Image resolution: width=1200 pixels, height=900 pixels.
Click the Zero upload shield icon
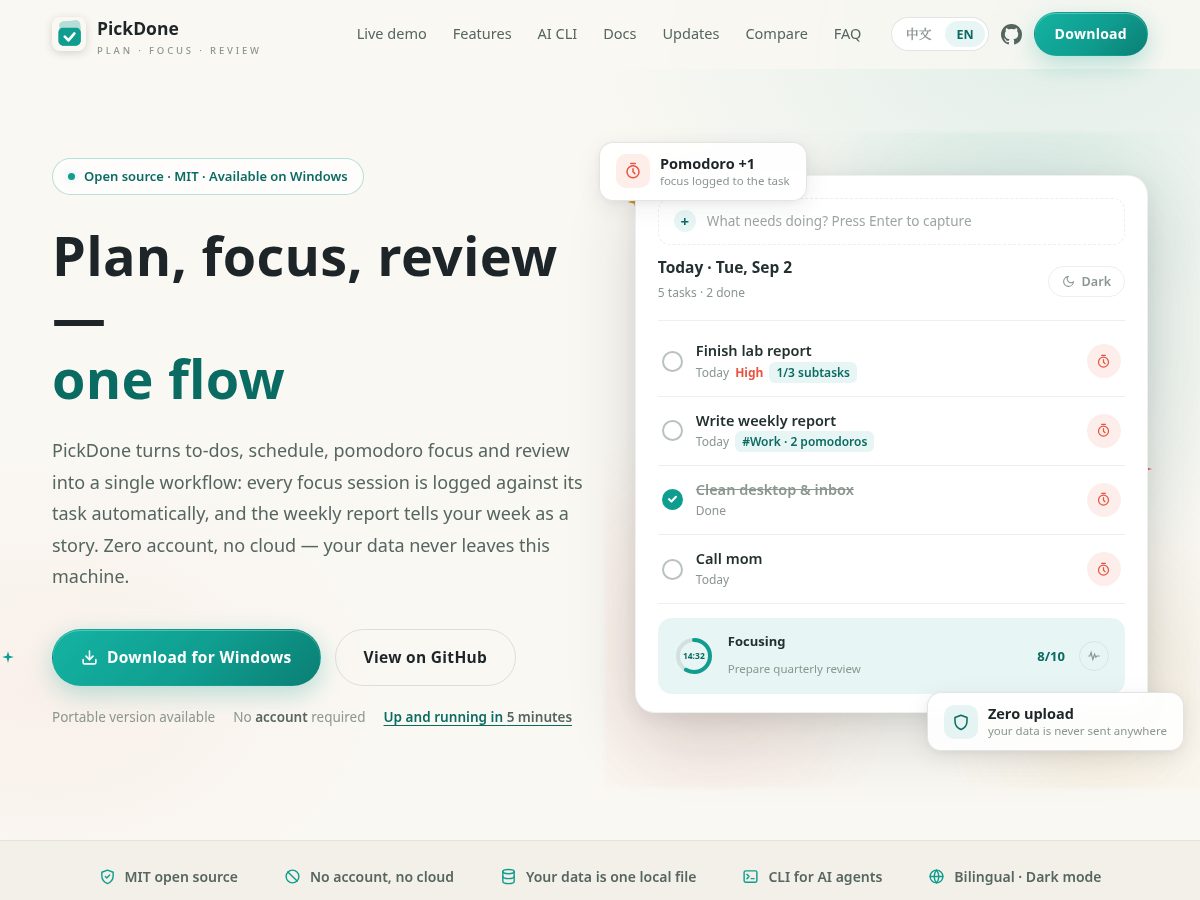(x=961, y=722)
